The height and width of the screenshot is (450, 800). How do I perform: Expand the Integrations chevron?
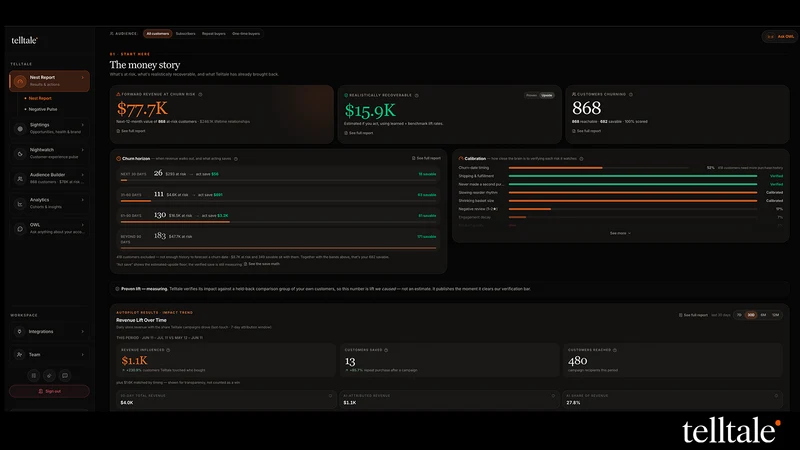point(83,332)
